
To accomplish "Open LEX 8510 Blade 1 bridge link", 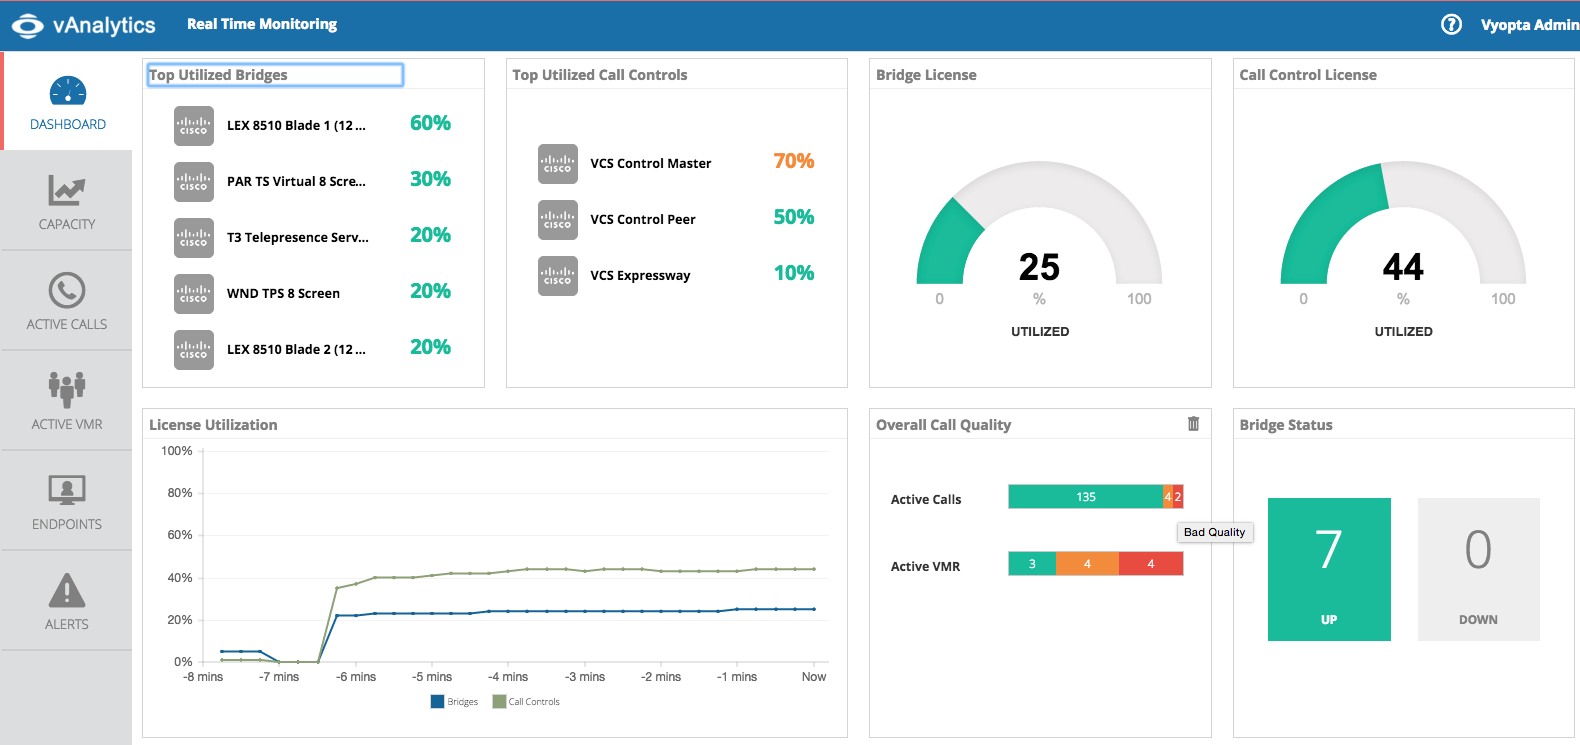I will [x=296, y=125].
